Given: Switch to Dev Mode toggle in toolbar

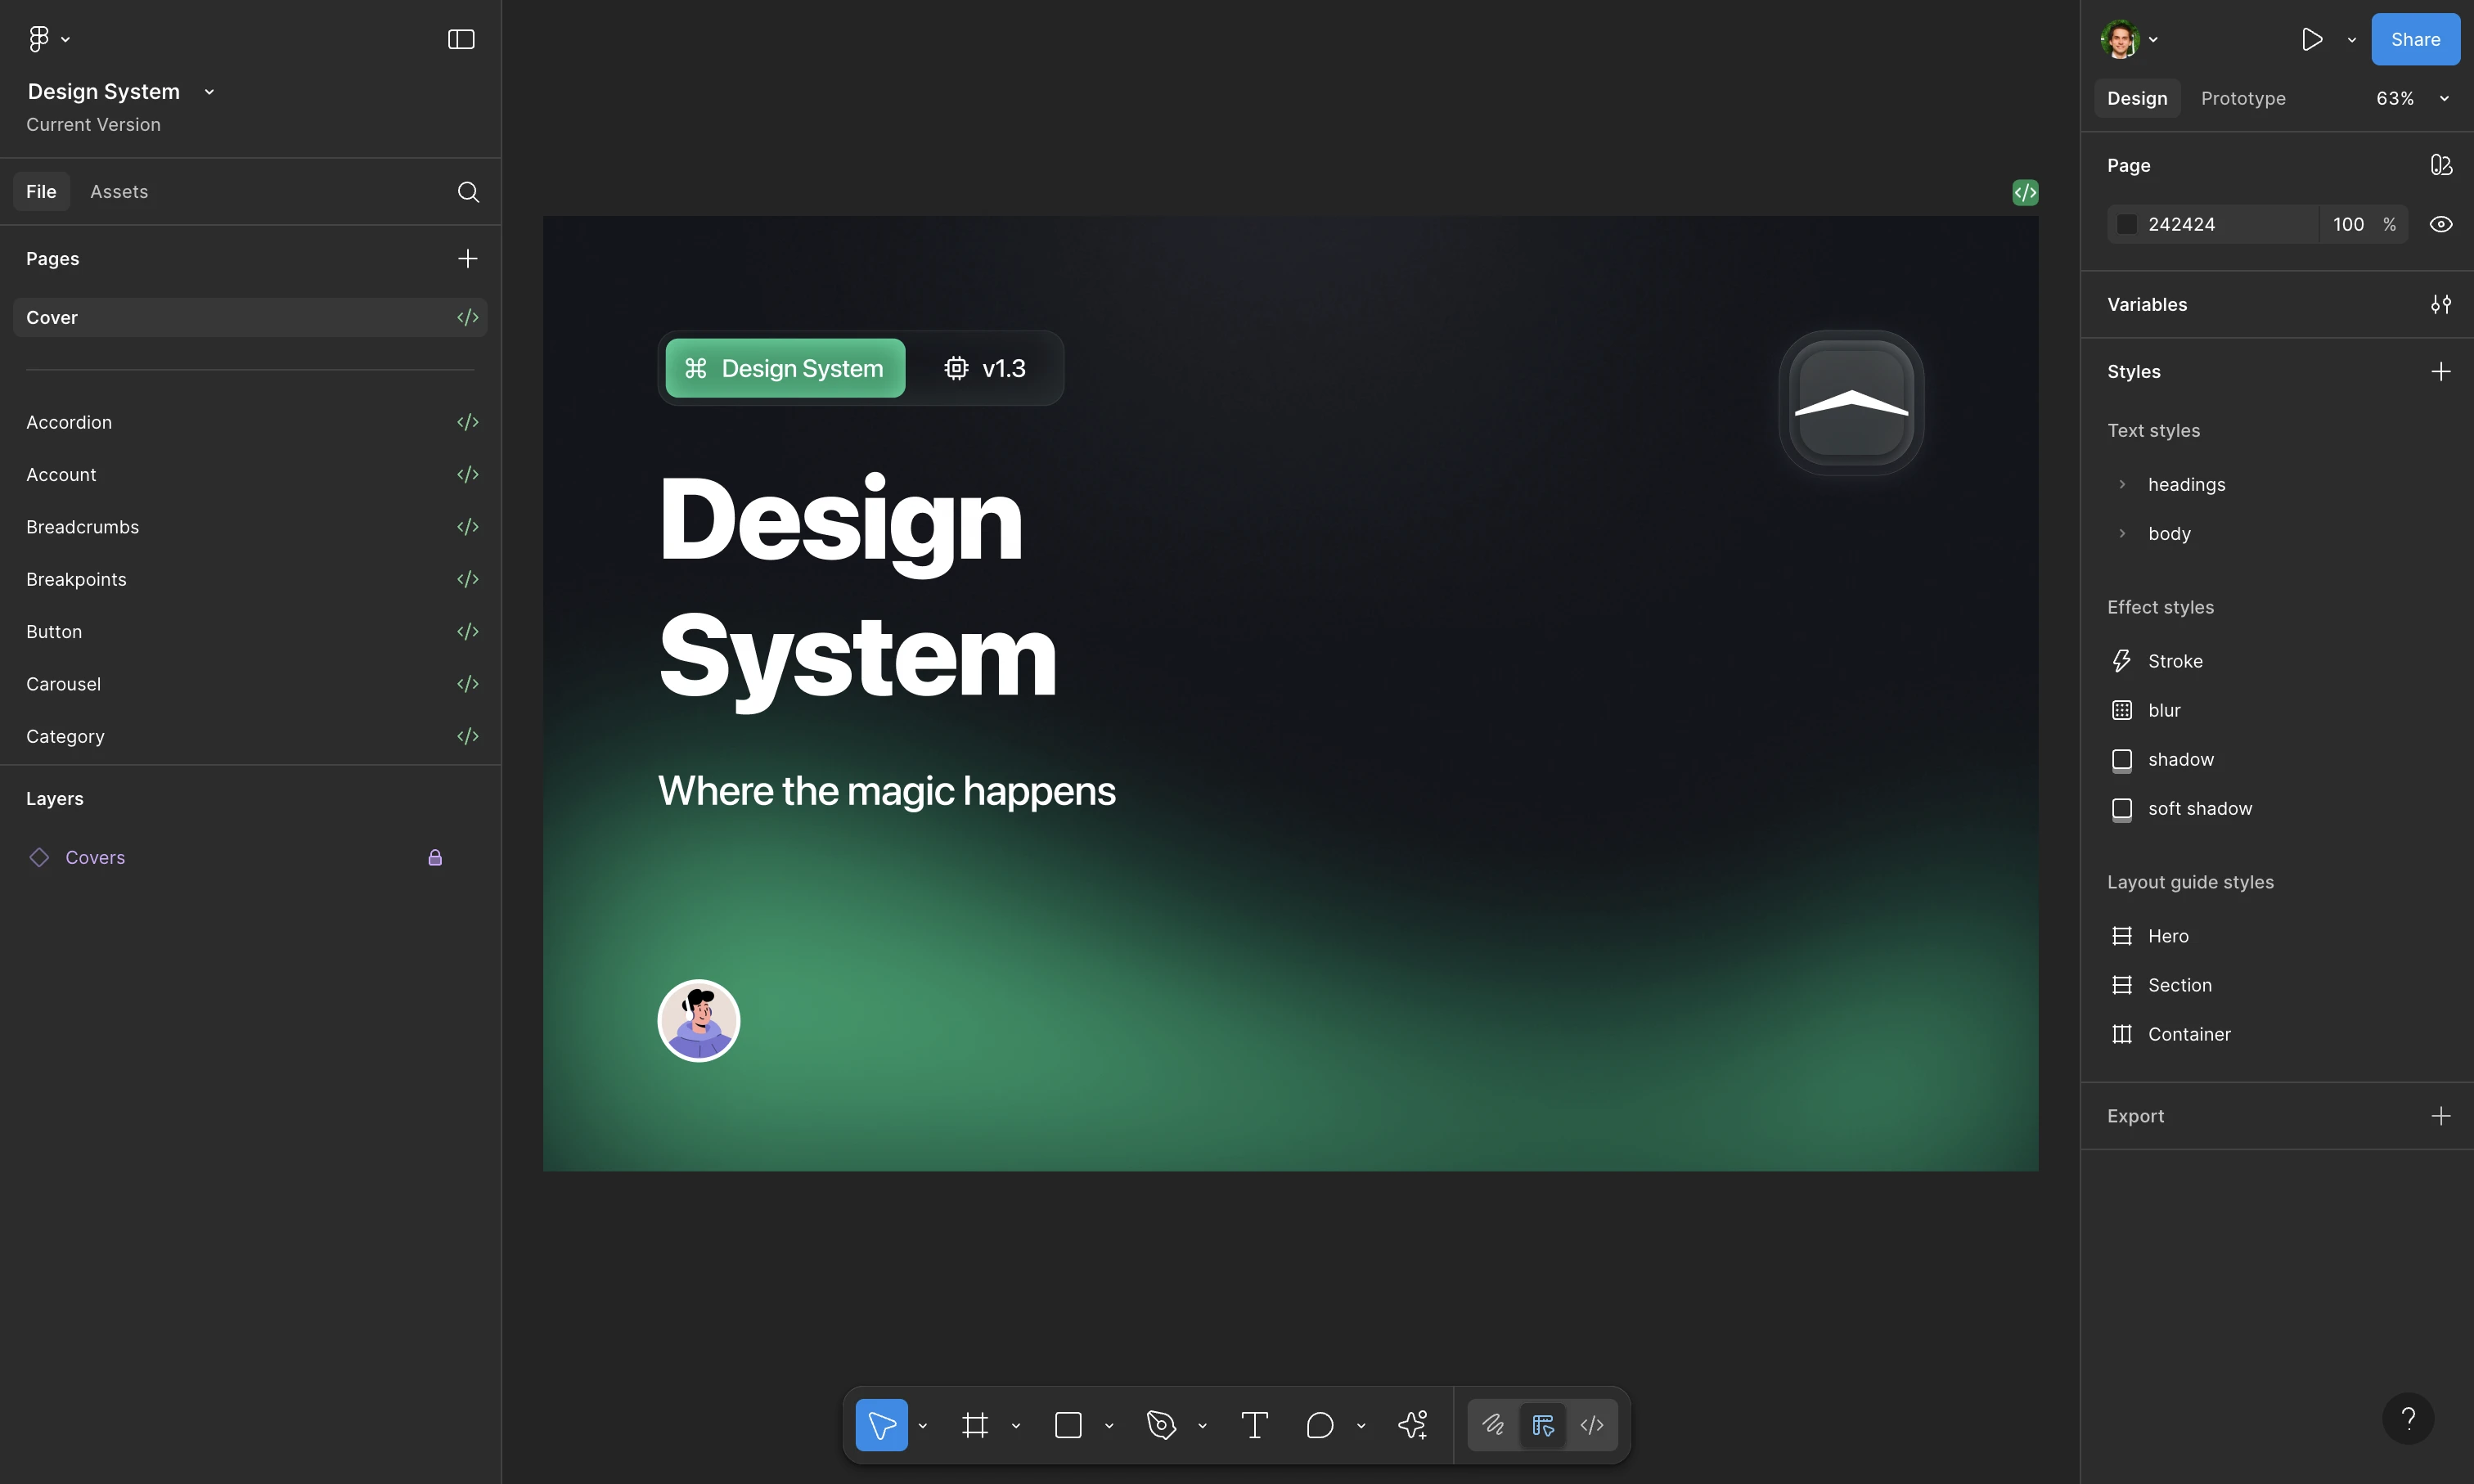Looking at the screenshot, I should pos(1592,1425).
